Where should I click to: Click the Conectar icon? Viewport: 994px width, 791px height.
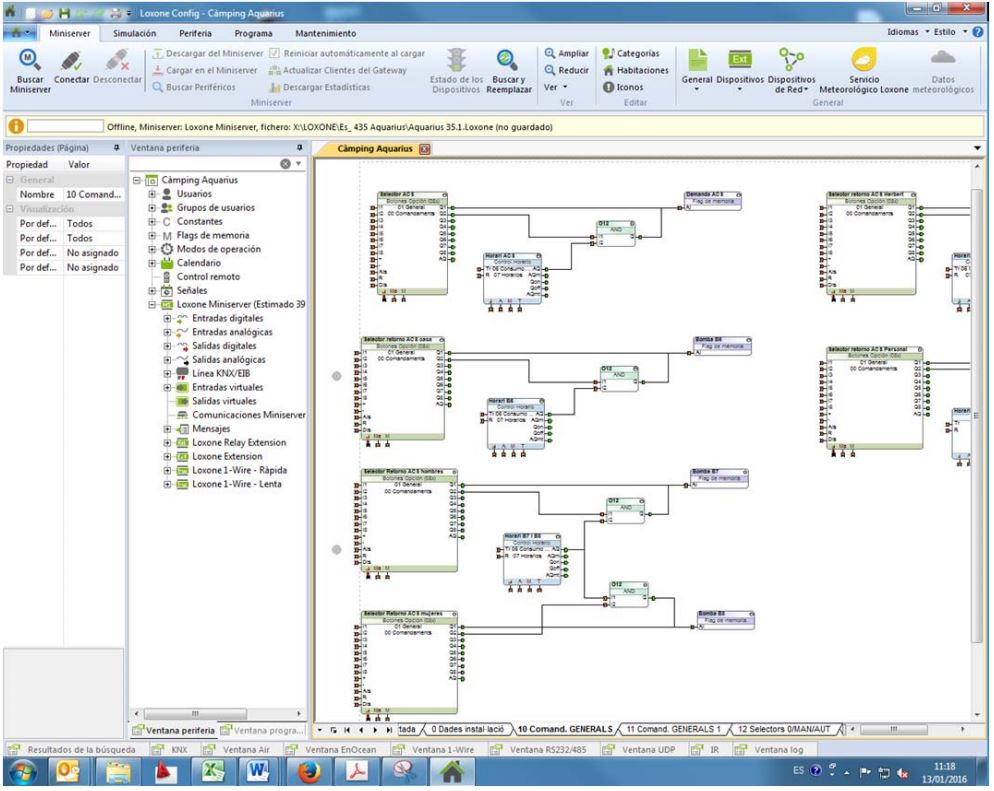pos(71,61)
